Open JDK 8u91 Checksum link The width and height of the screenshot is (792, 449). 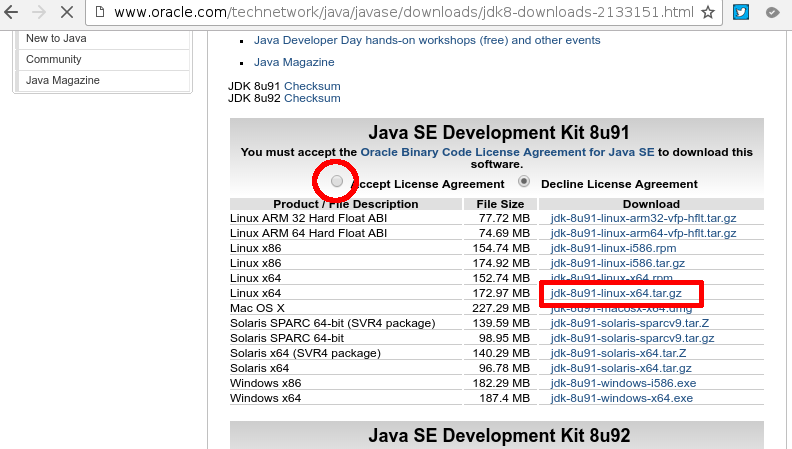[312, 86]
